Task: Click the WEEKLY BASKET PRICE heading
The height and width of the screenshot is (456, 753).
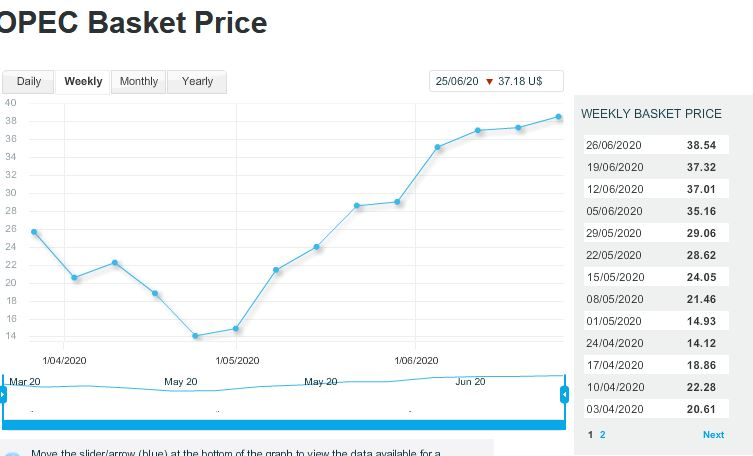Action: 651,114
